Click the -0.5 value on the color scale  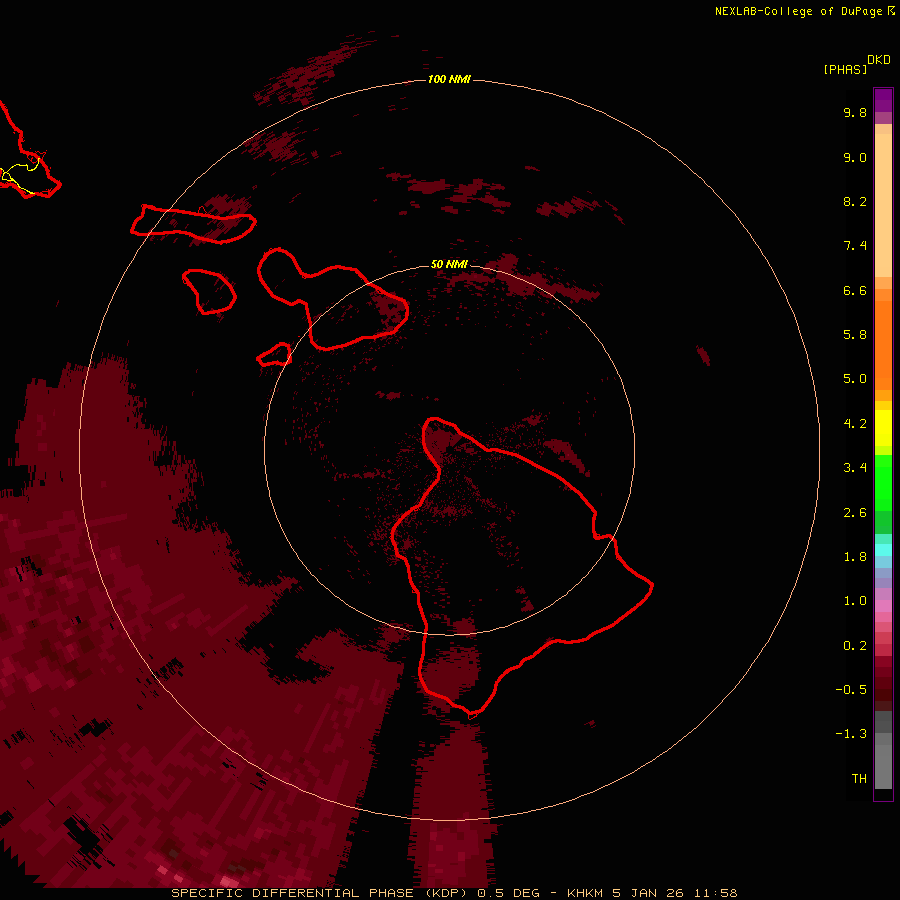point(851,690)
